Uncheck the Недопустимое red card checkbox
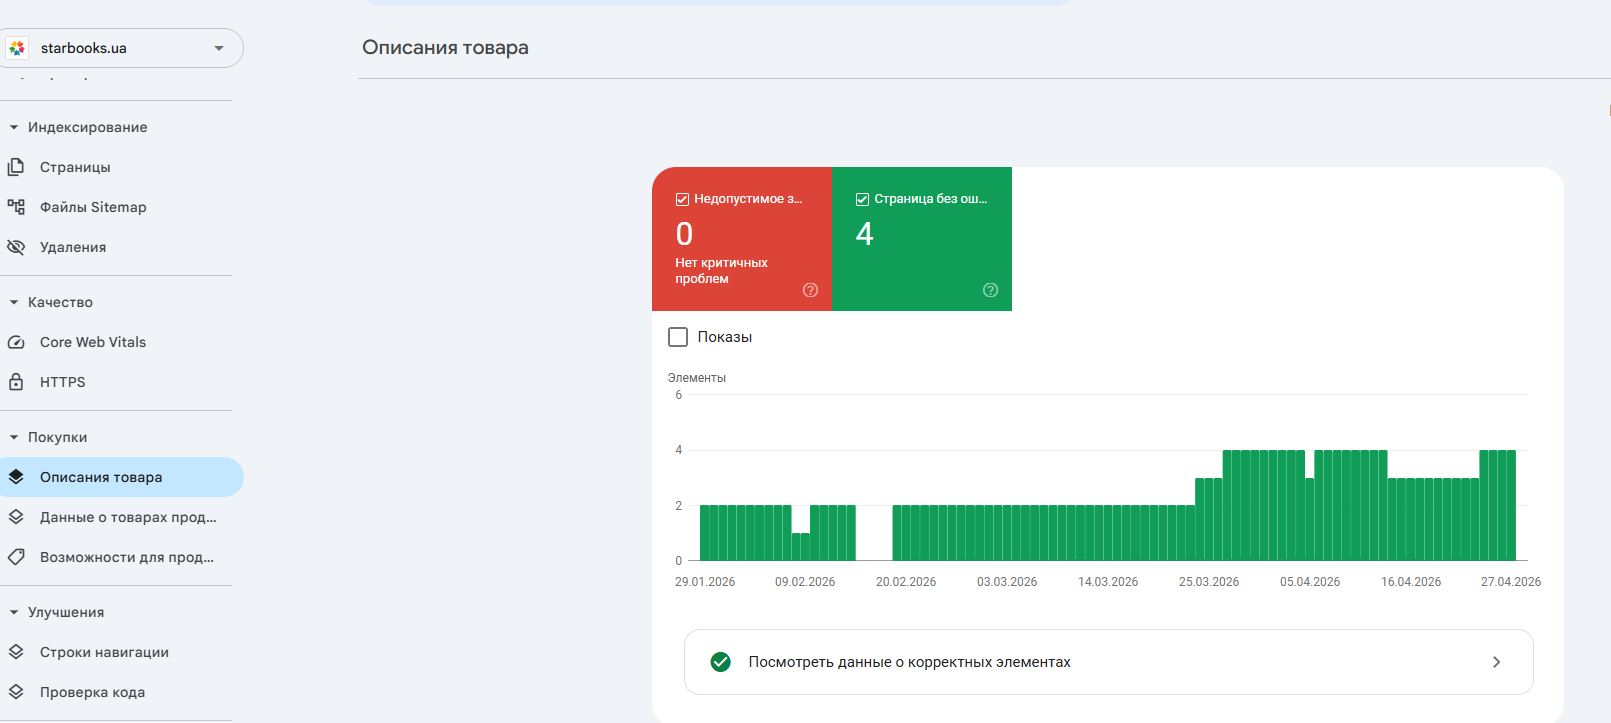Screen dimensions: 1611x723 (682, 199)
